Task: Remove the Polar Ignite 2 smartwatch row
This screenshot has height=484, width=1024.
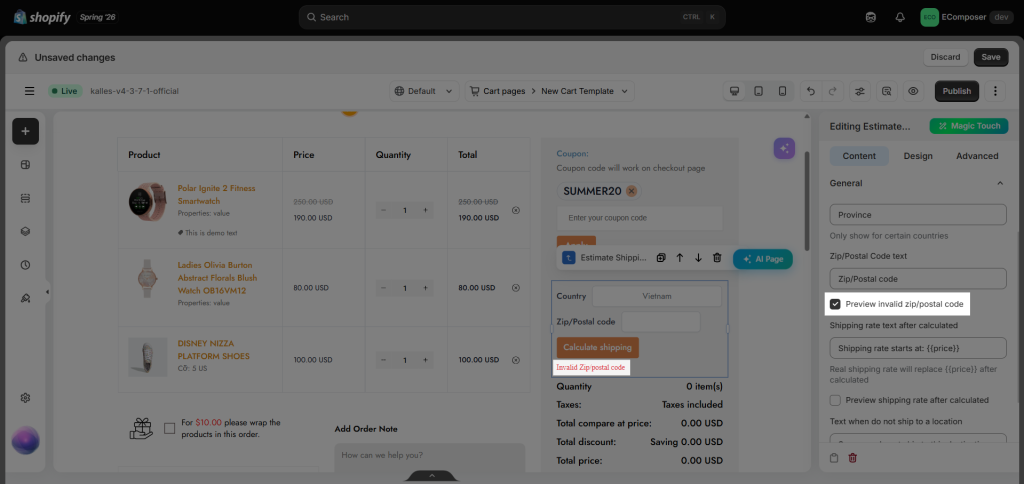Action: tap(516, 210)
